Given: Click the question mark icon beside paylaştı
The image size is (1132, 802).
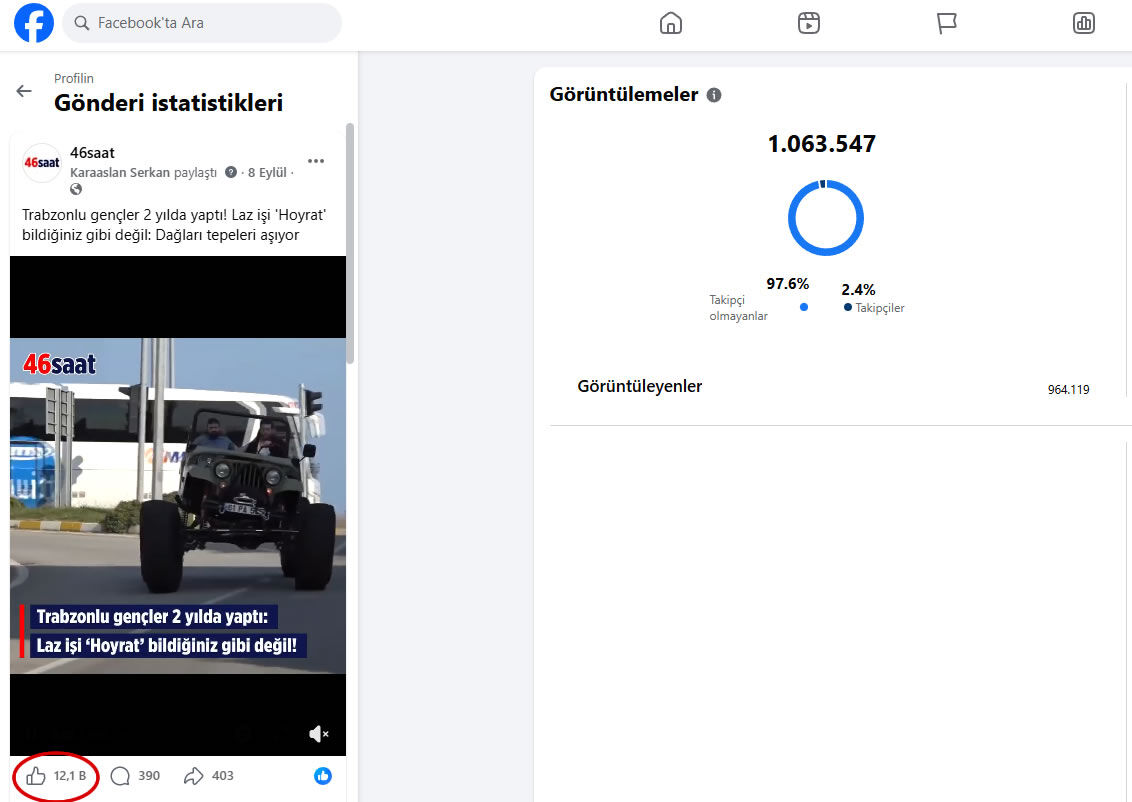Looking at the screenshot, I should coord(231,173).
